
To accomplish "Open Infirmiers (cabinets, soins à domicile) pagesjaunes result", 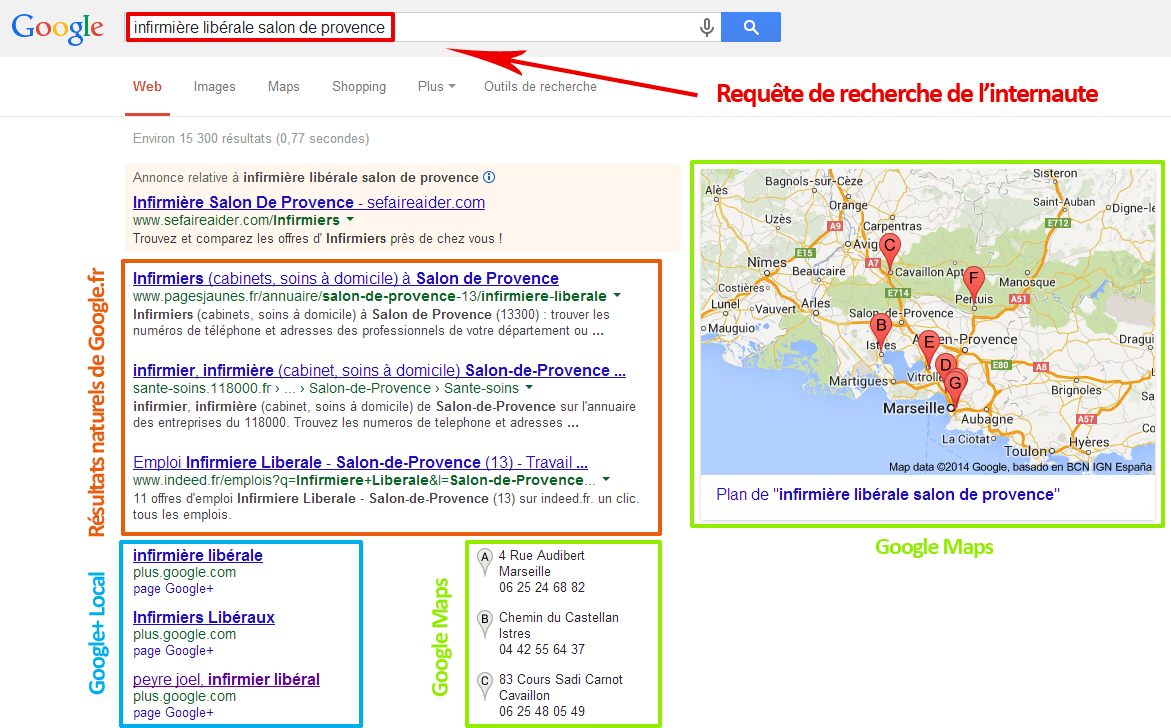I will [x=346, y=279].
